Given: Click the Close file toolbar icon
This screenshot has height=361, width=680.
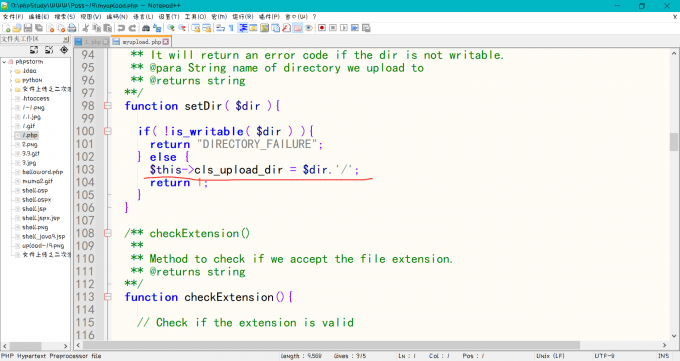Looking at the screenshot, I should 50,28.
